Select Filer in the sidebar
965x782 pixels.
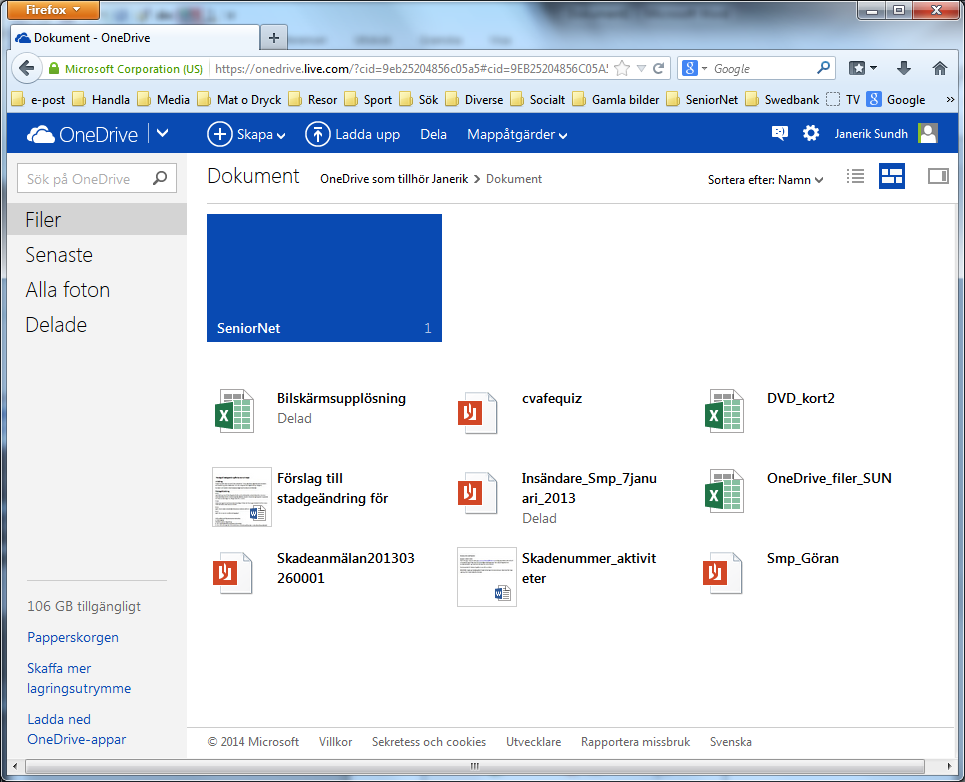pyautogui.click(x=97, y=220)
